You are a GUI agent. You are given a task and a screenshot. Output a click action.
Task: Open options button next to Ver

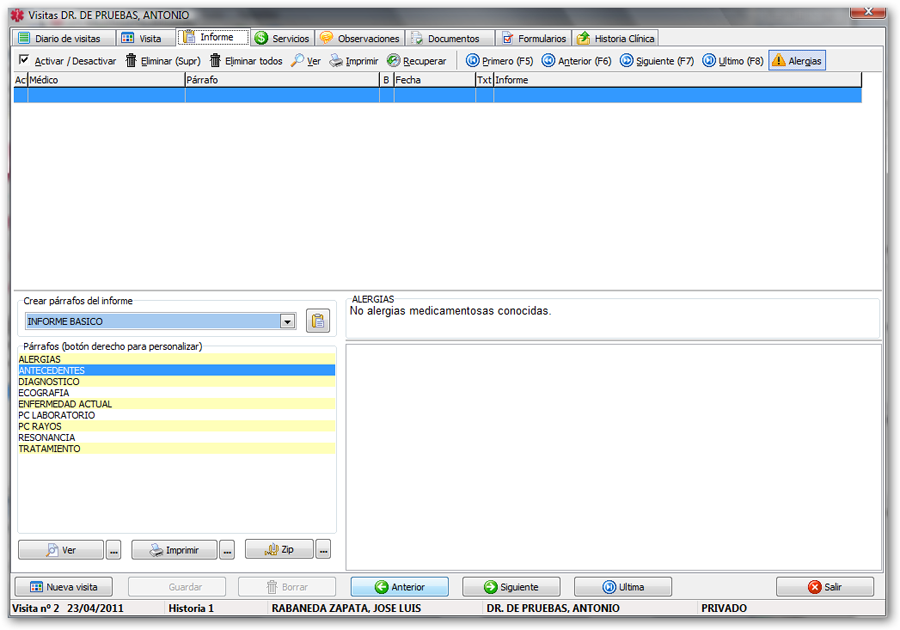click(114, 550)
